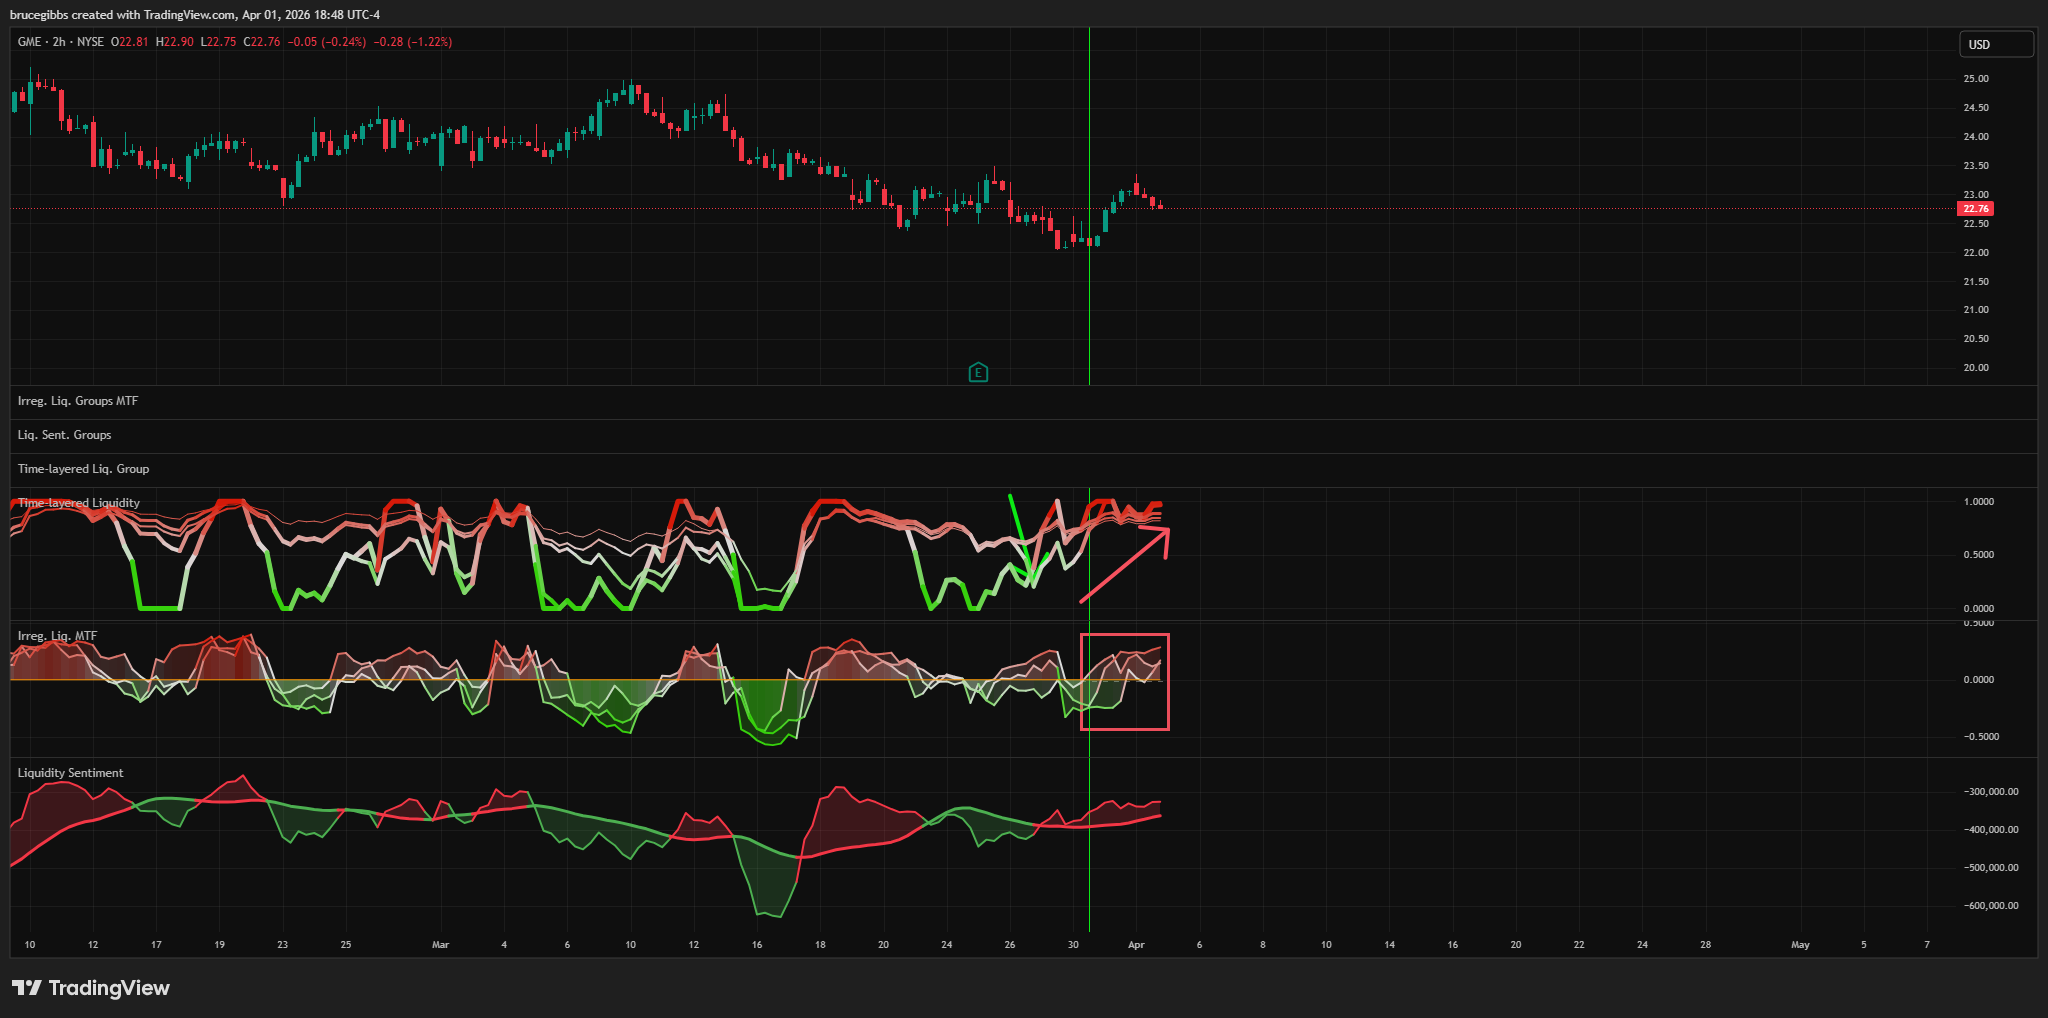The image size is (2048, 1018).
Task: Click the GME symbol in chart legend
Action: [x=29, y=42]
